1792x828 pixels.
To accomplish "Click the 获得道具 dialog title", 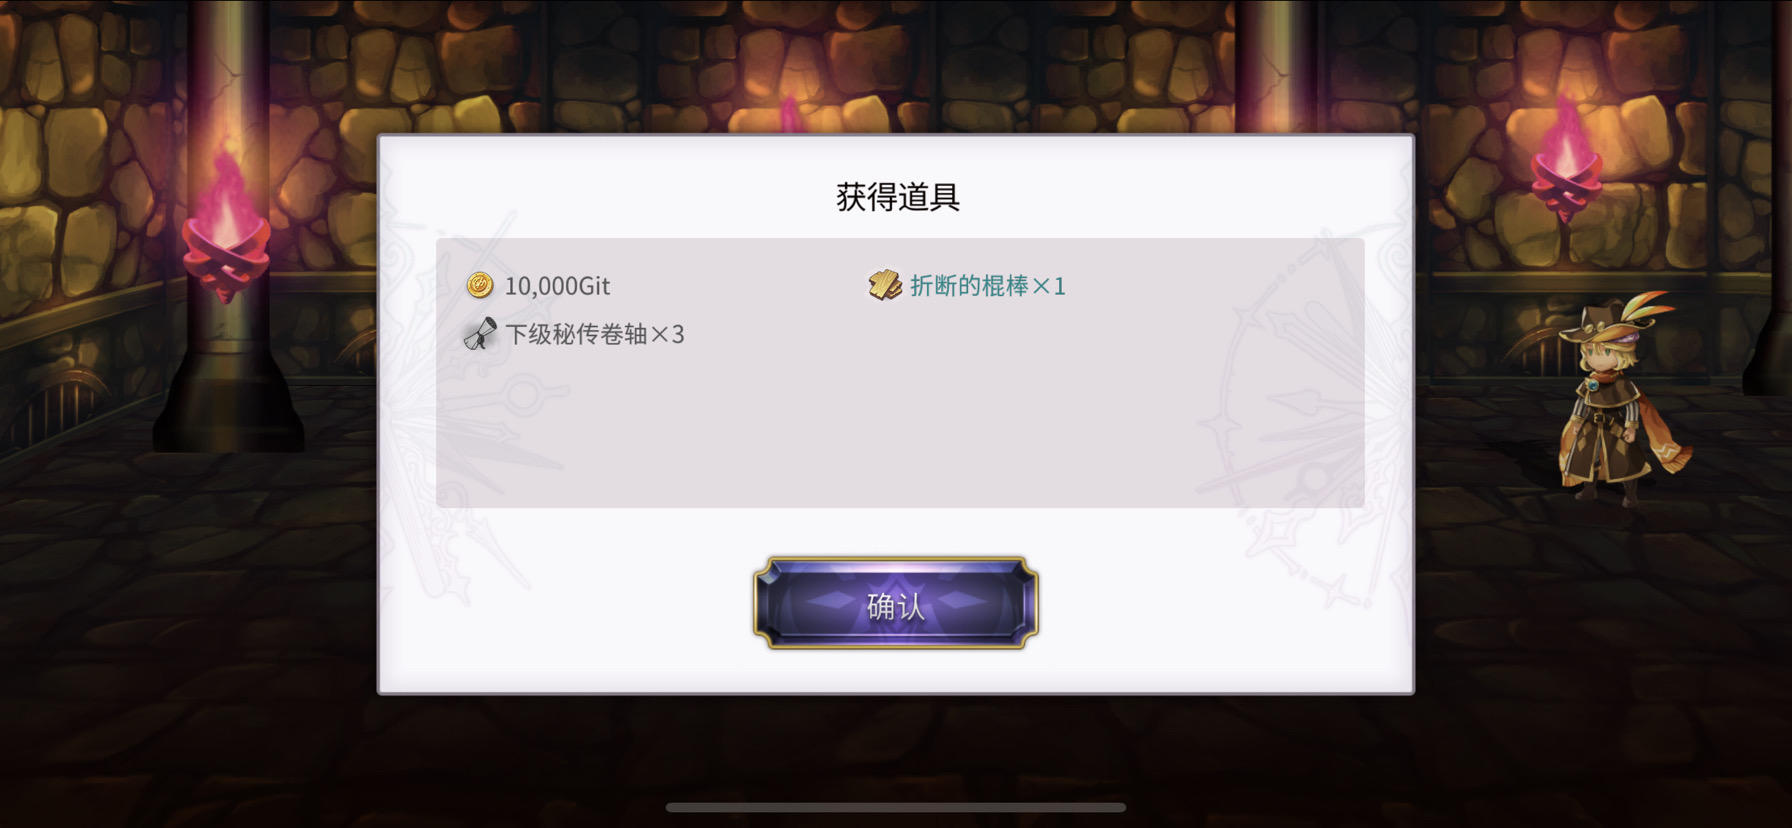I will pos(897,197).
